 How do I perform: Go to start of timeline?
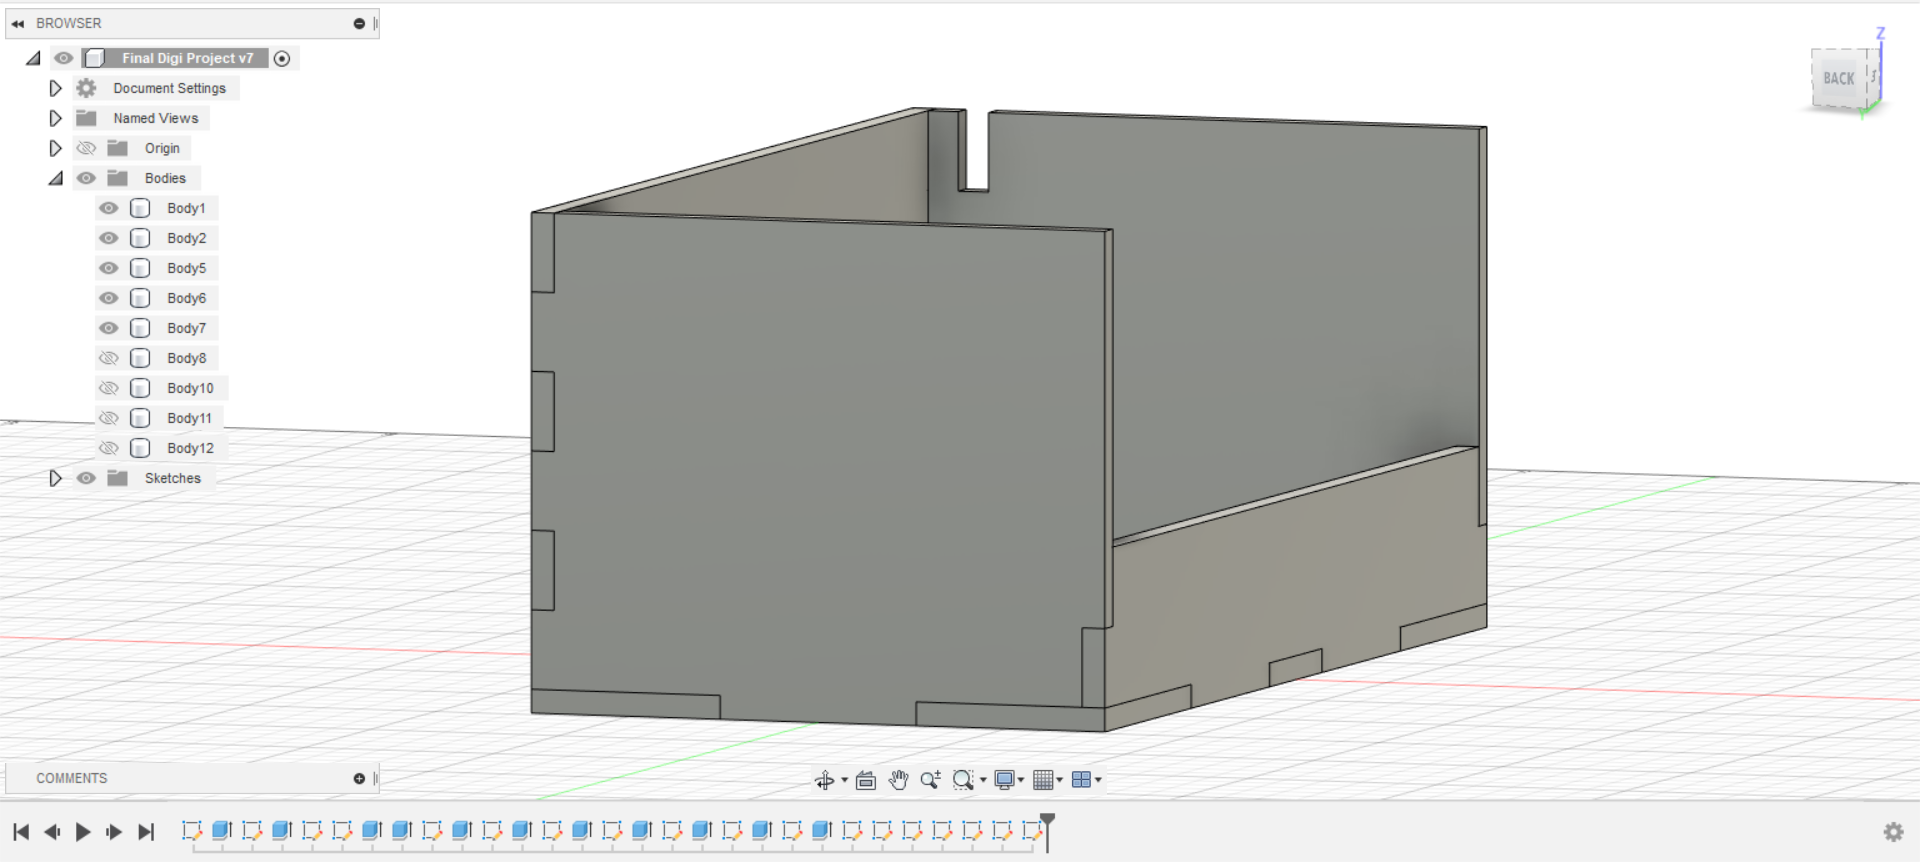[21, 832]
